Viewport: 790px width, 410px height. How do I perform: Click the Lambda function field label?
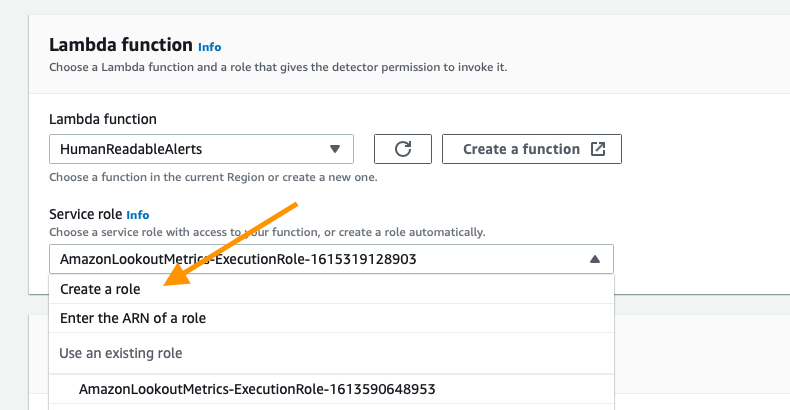click(103, 119)
